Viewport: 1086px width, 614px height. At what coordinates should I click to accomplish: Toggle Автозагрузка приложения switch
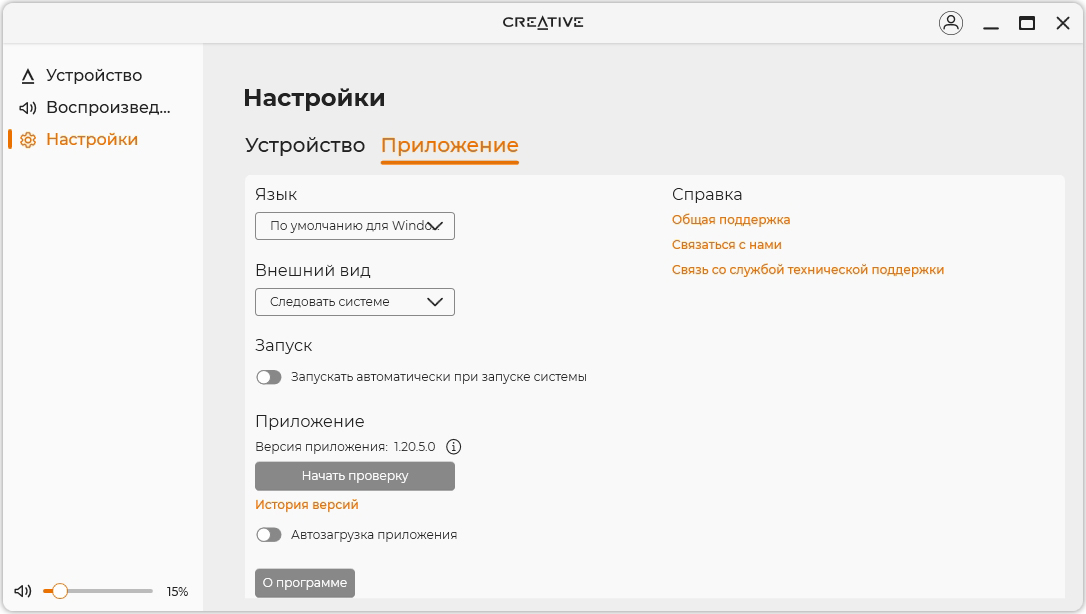coord(269,535)
